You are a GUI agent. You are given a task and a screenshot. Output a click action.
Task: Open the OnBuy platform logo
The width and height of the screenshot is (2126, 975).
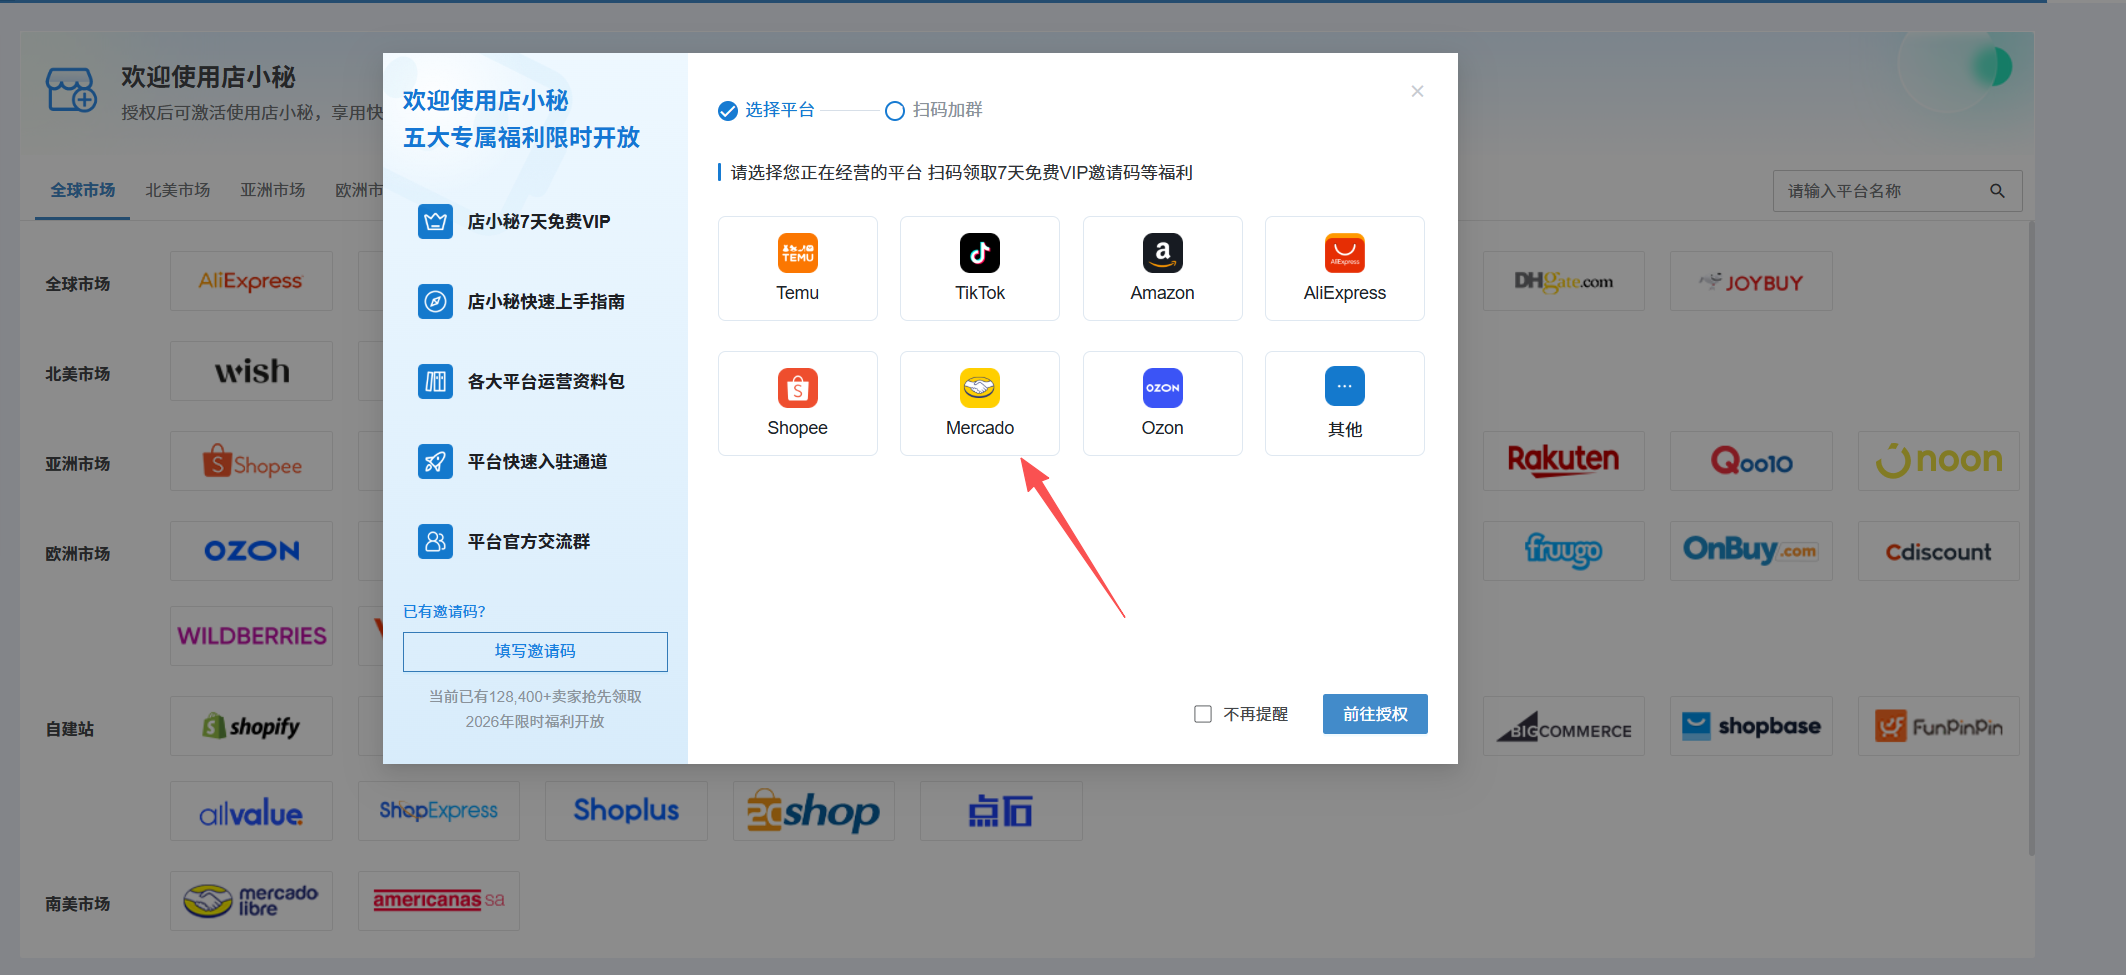point(1751,551)
